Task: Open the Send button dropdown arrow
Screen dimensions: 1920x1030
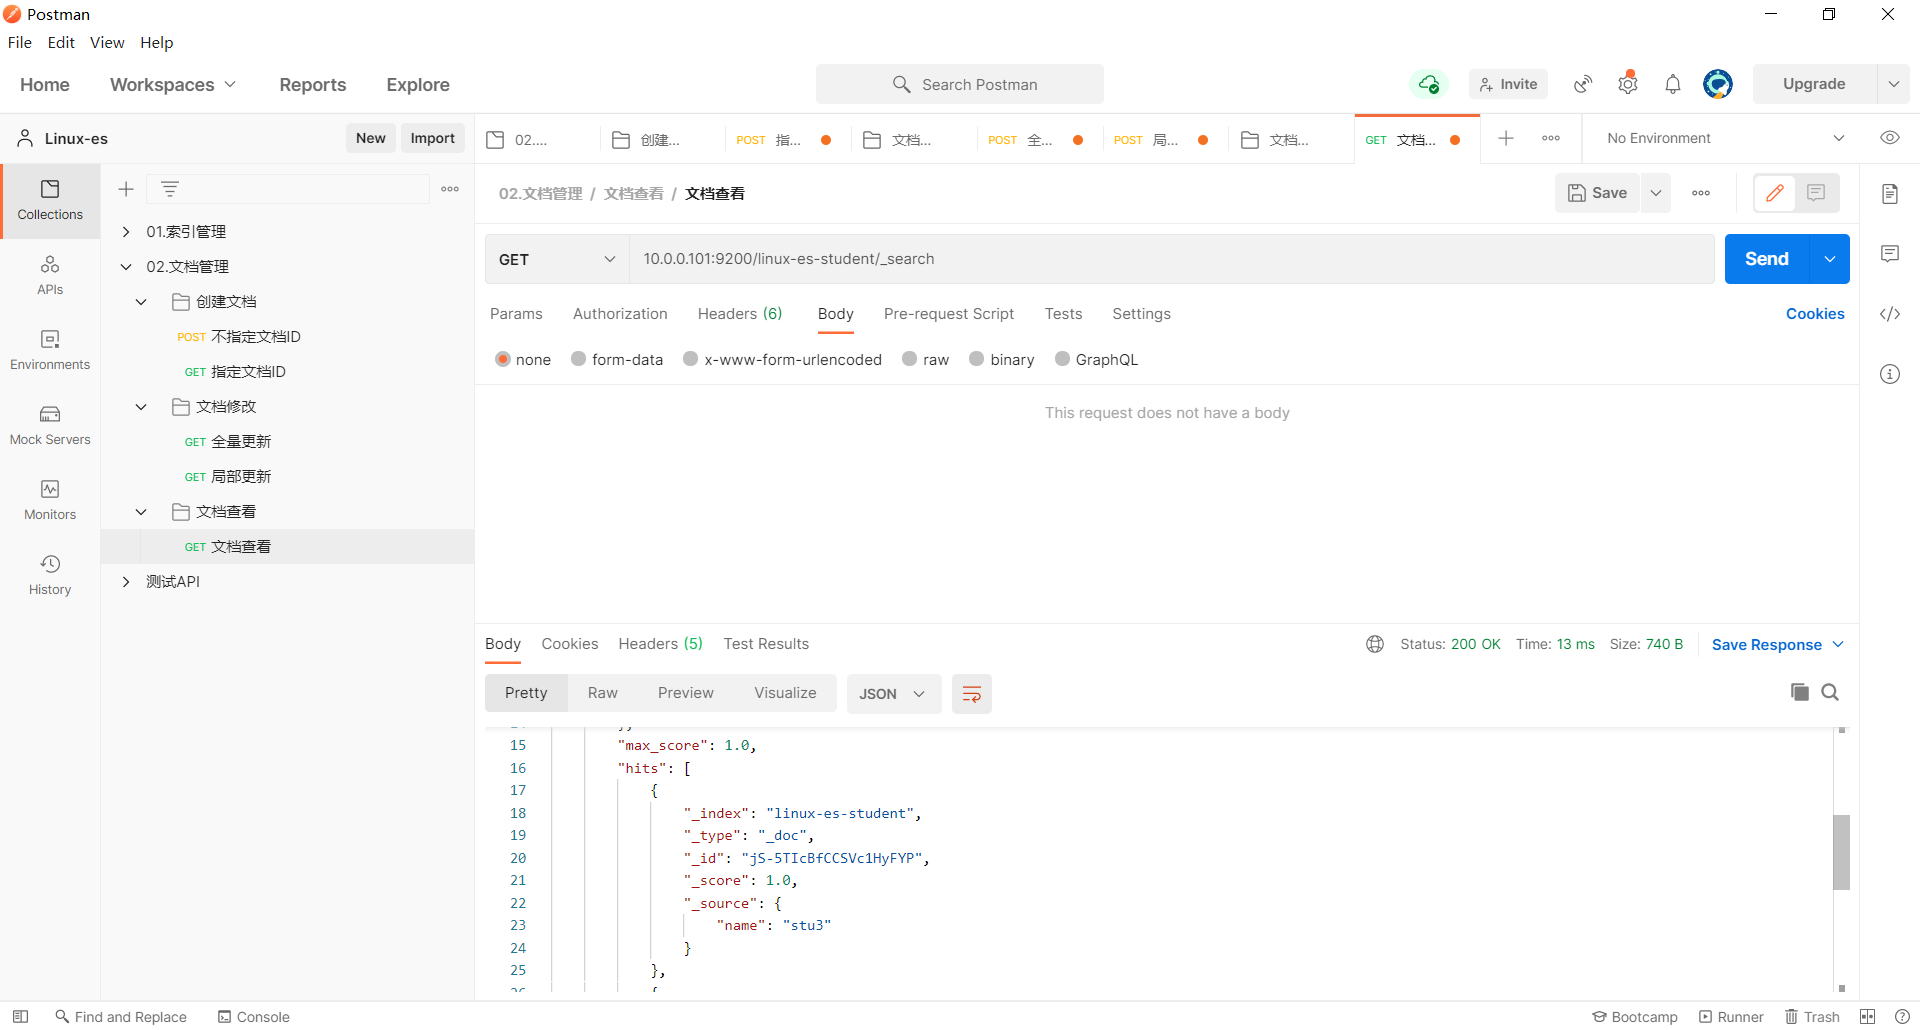Action: [x=1830, y=259]
